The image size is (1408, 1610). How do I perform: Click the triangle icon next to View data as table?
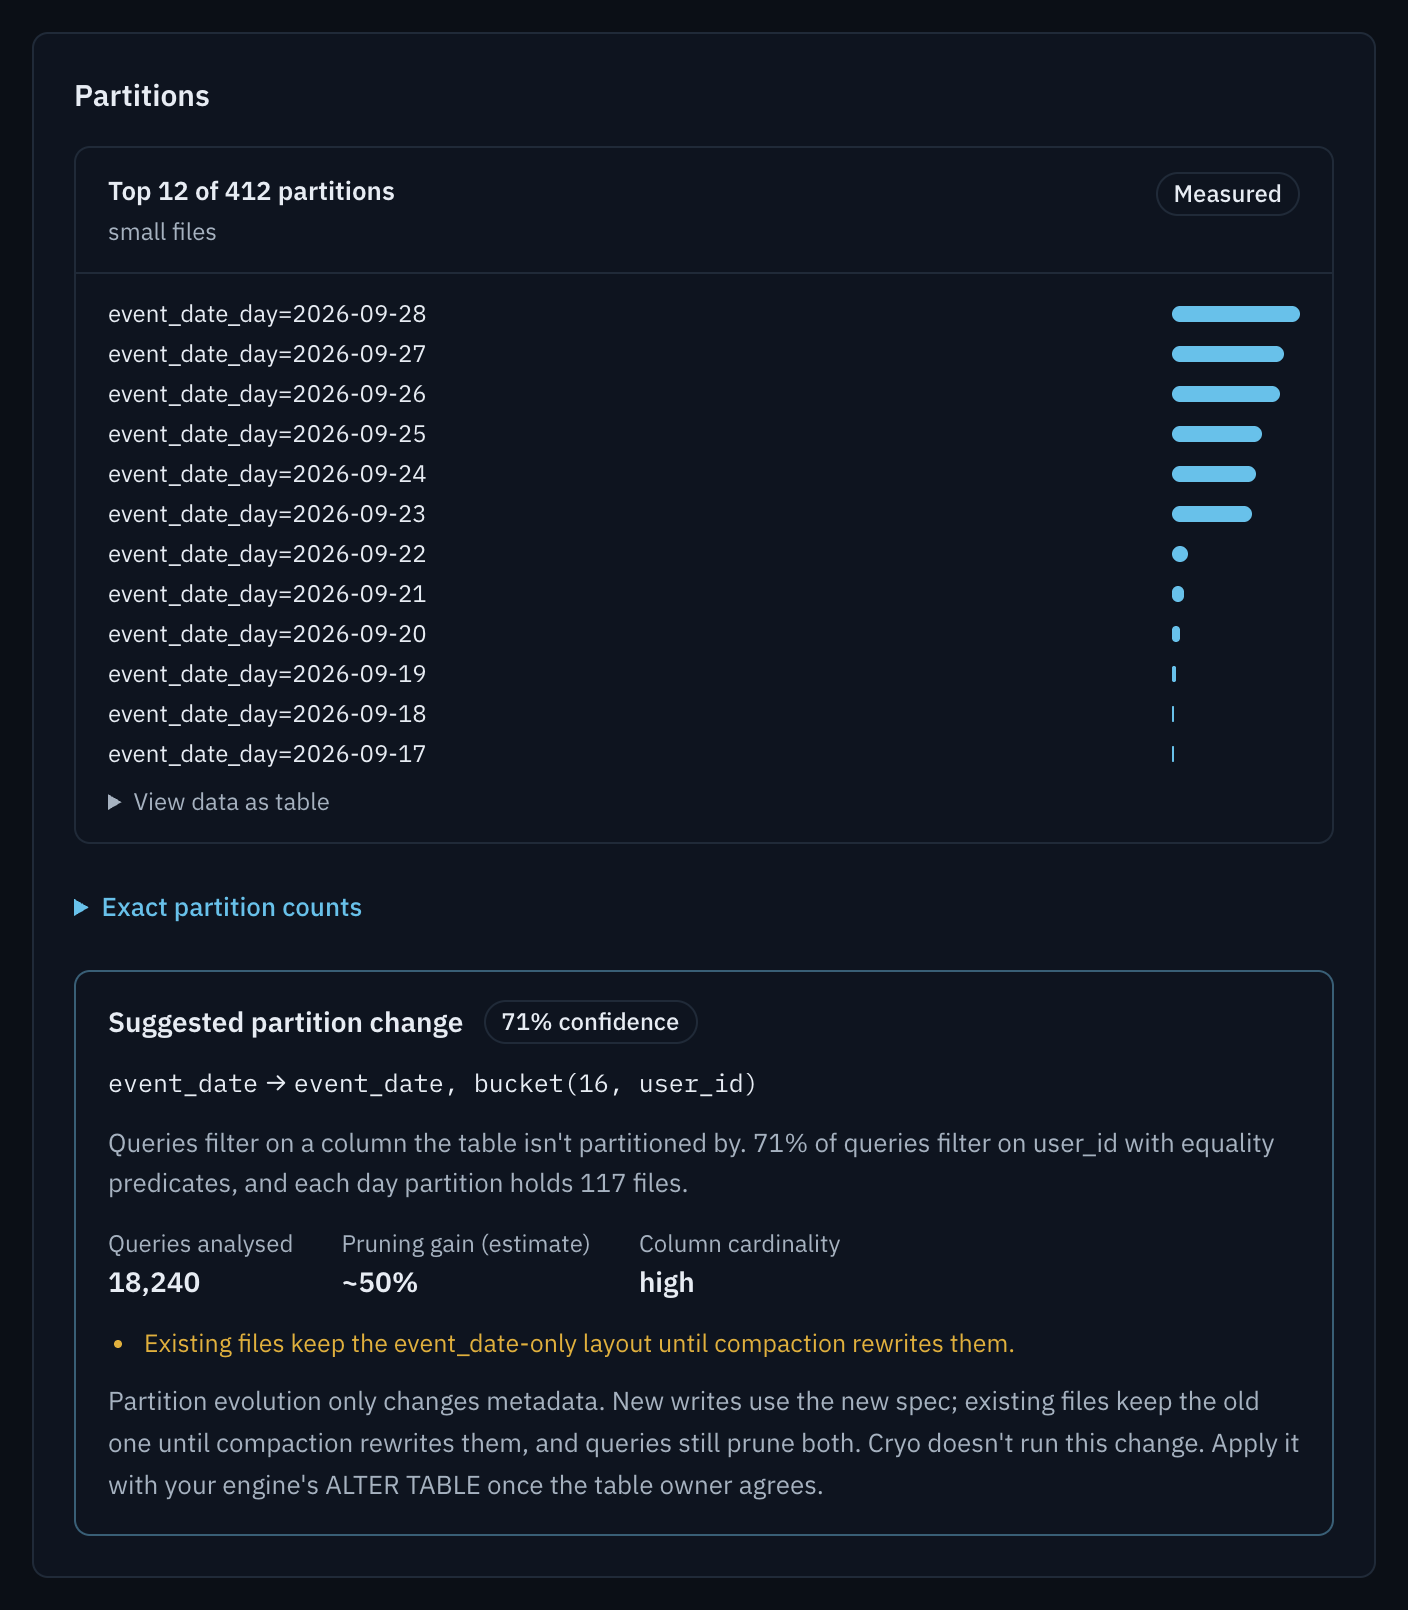click(114, 802)
